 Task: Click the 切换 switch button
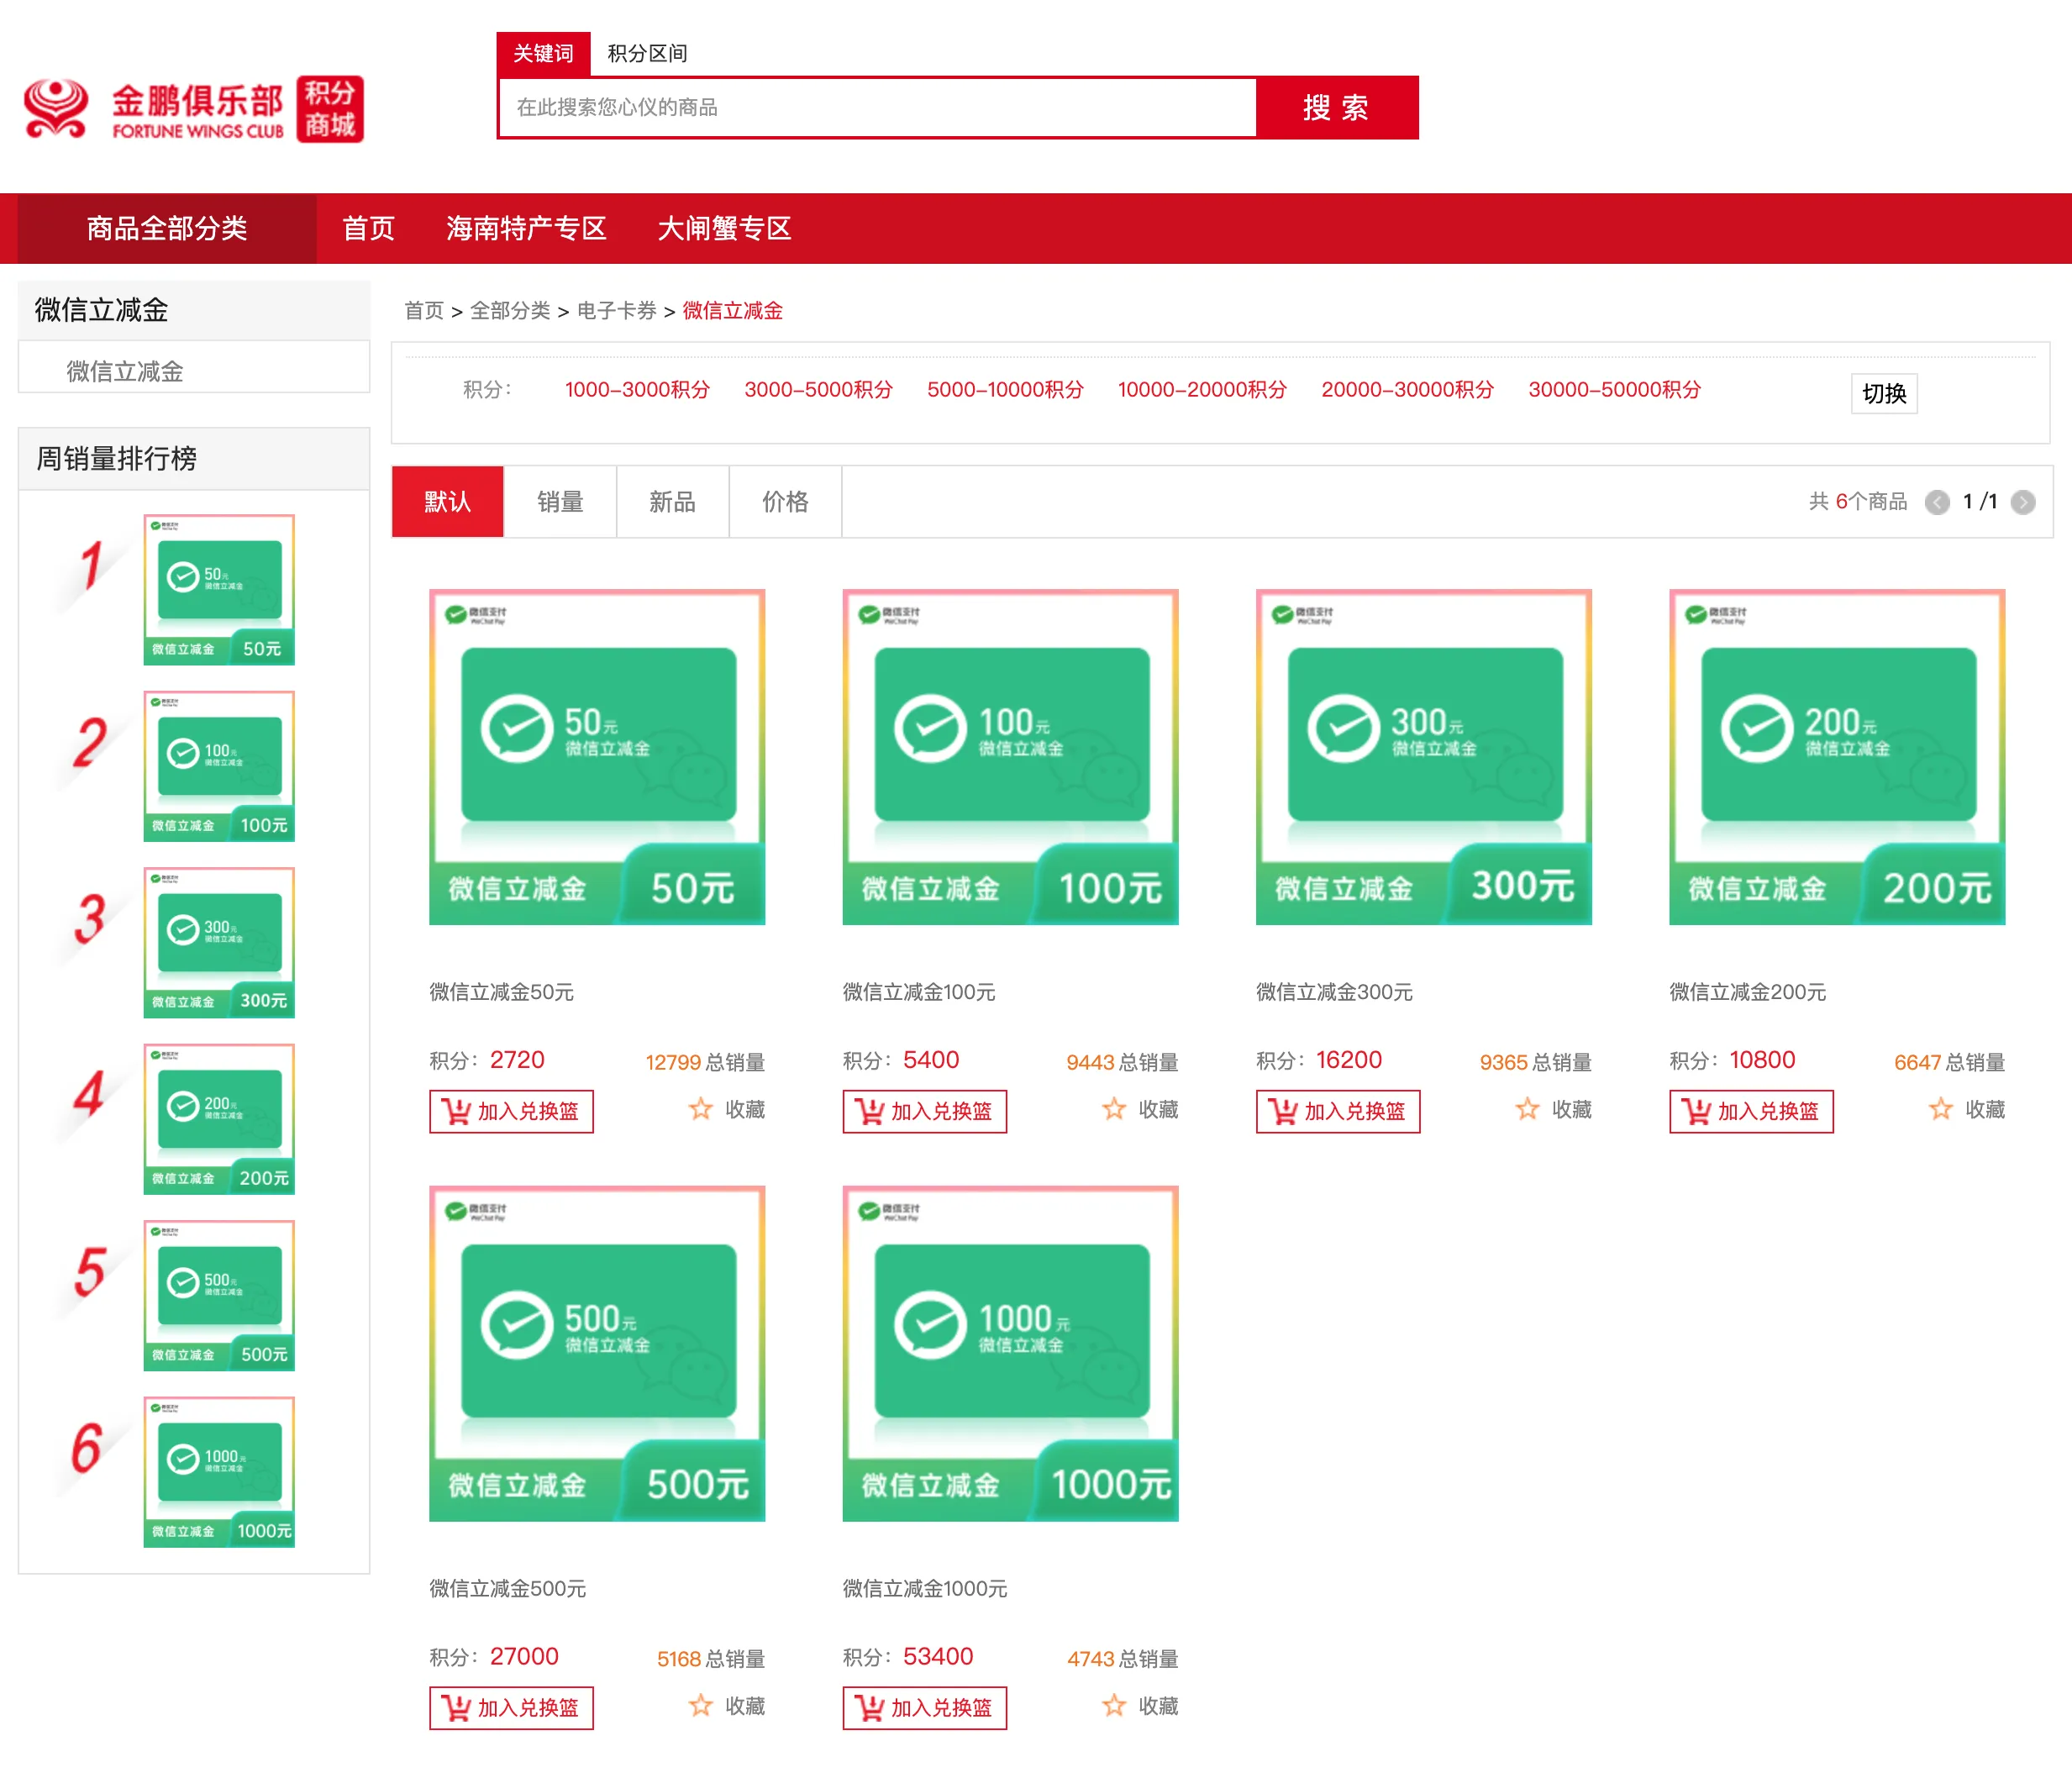[1884, 394]
